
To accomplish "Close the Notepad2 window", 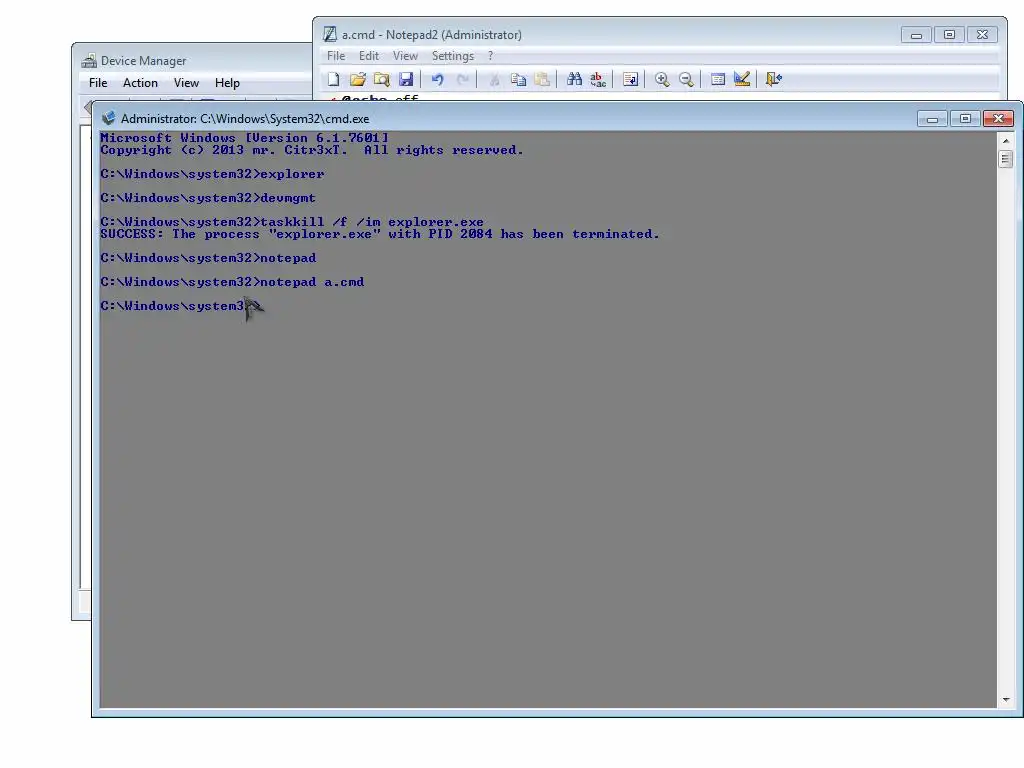I will 982,35.
